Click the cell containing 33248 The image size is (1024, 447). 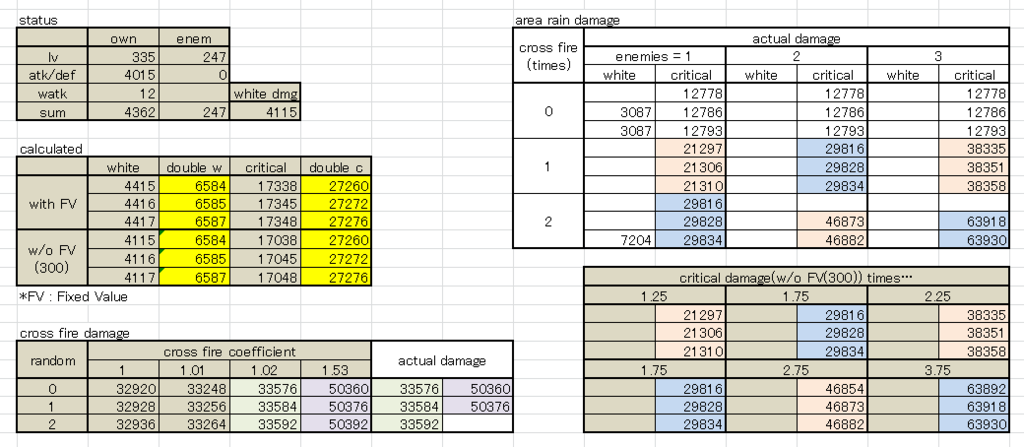[194, 389]
